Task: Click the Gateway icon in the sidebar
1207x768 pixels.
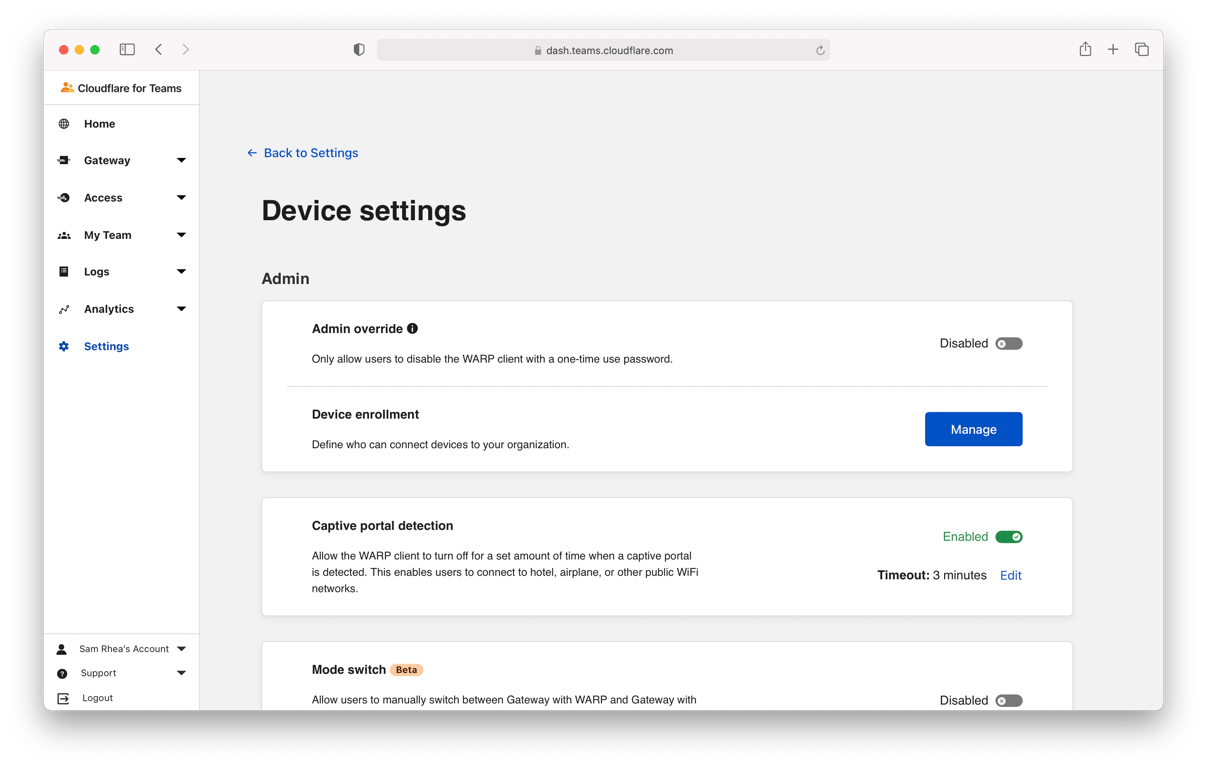Action: 64,160
